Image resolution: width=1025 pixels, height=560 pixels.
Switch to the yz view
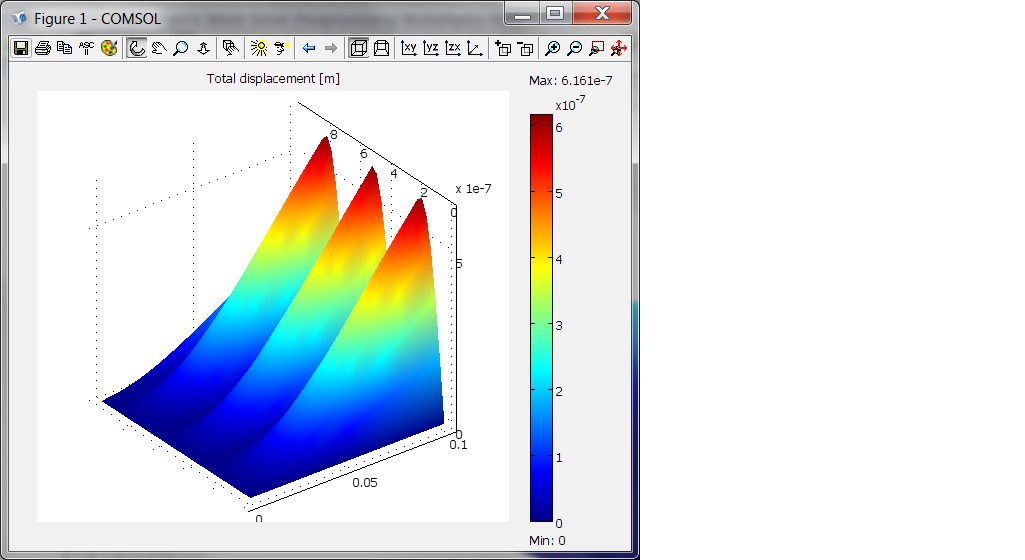(431, 48)
